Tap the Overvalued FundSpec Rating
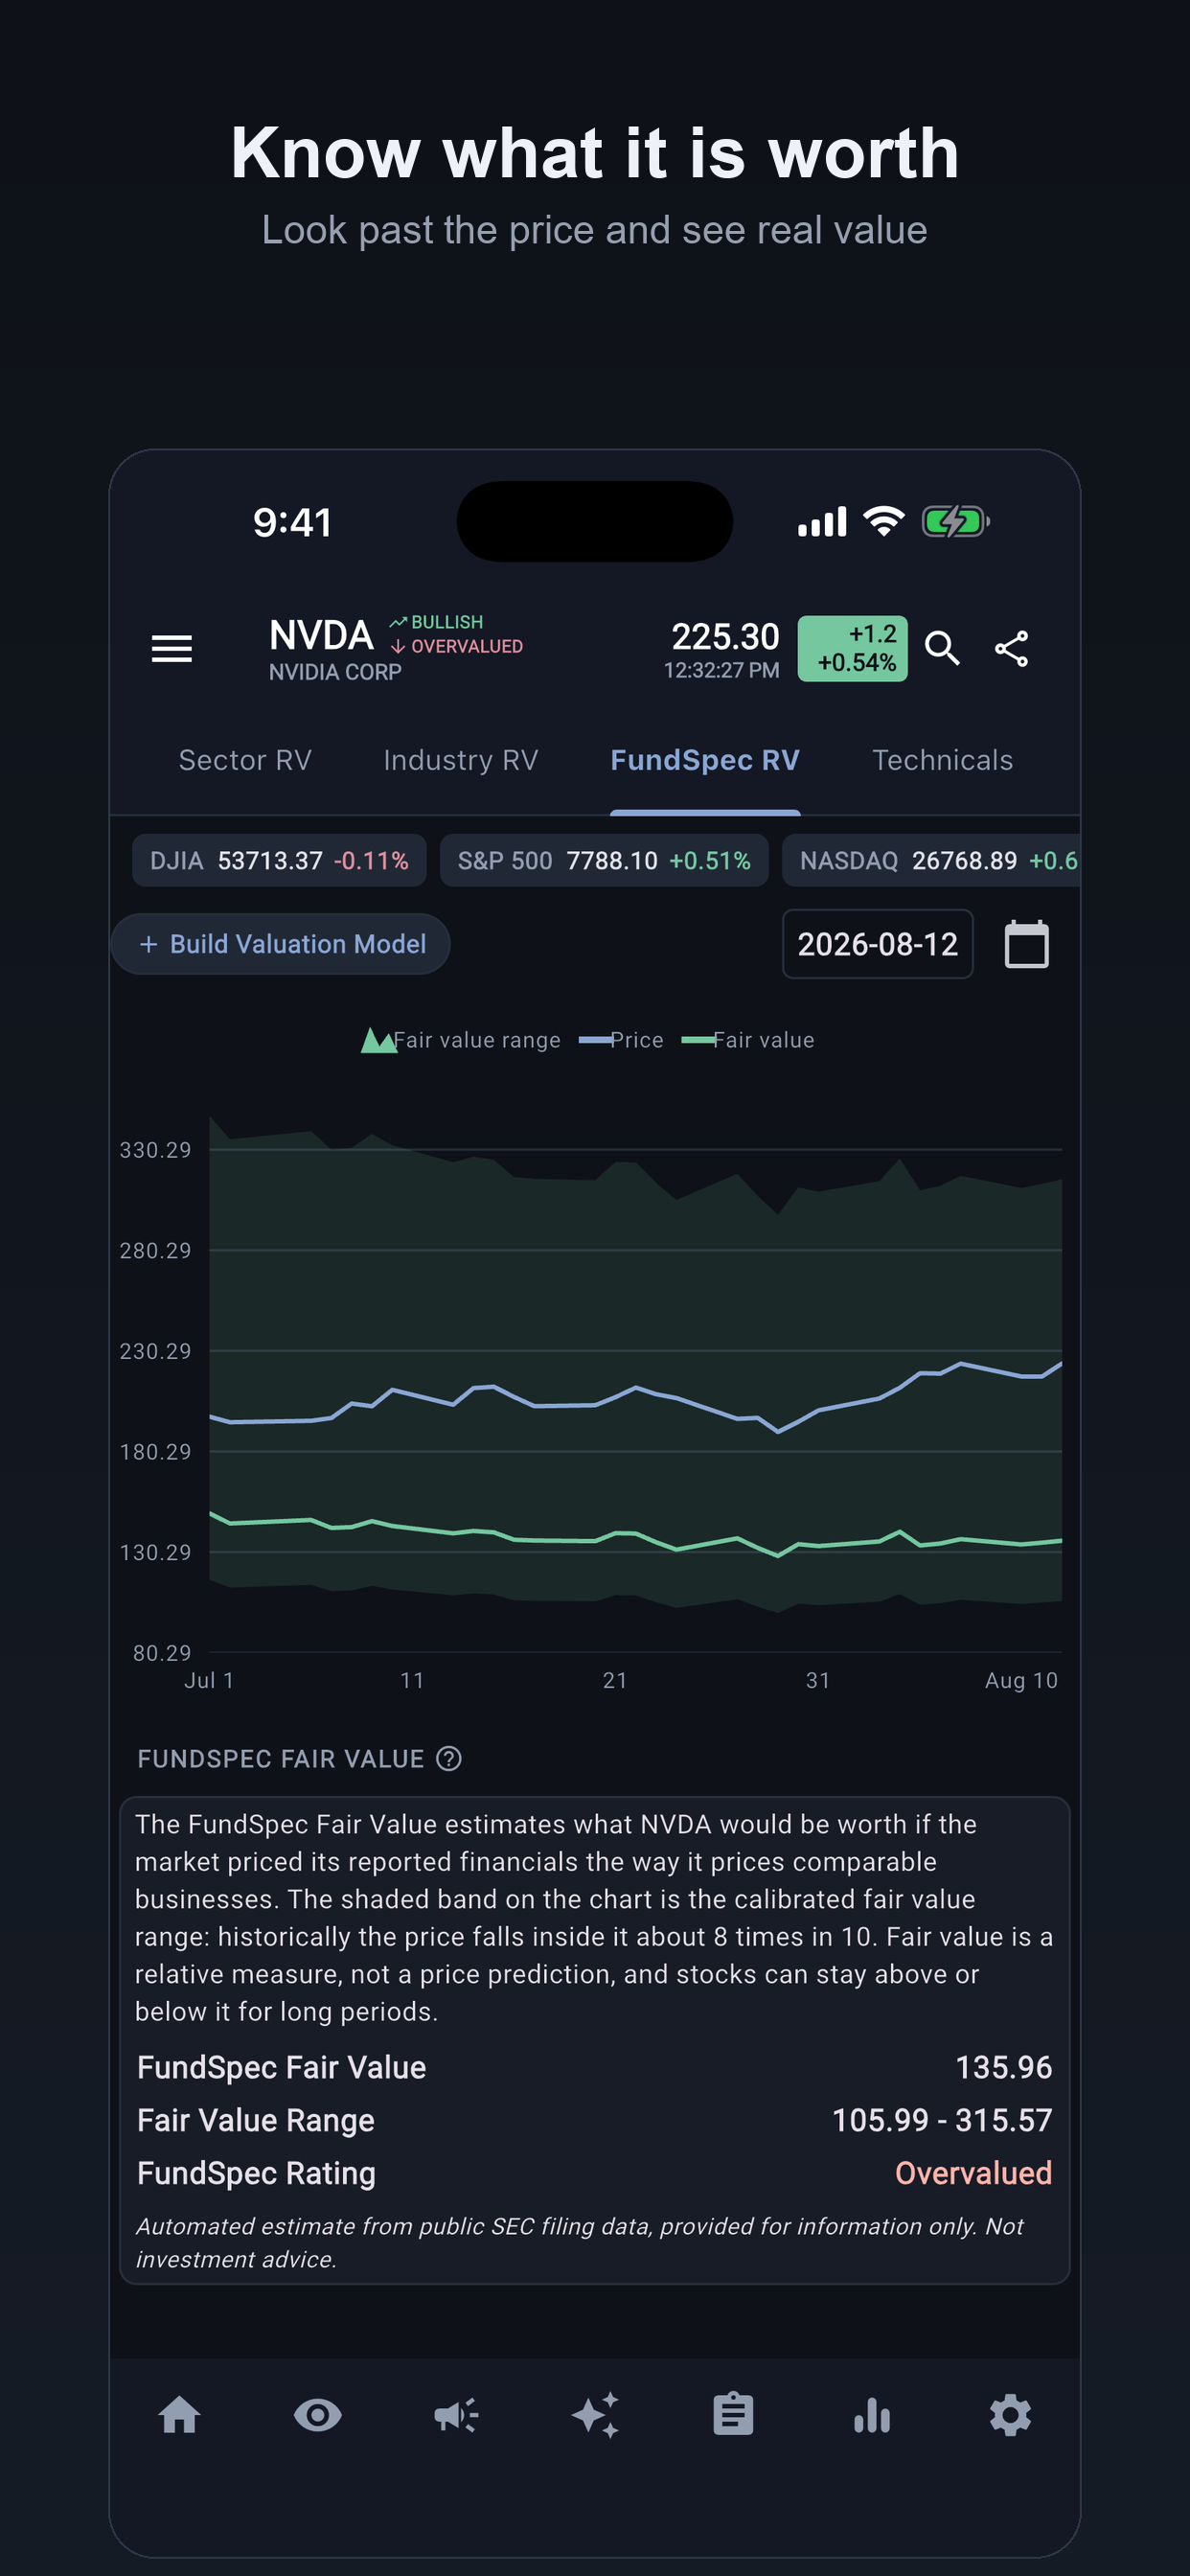Screen dimensions: 1190x2576 973,2173
